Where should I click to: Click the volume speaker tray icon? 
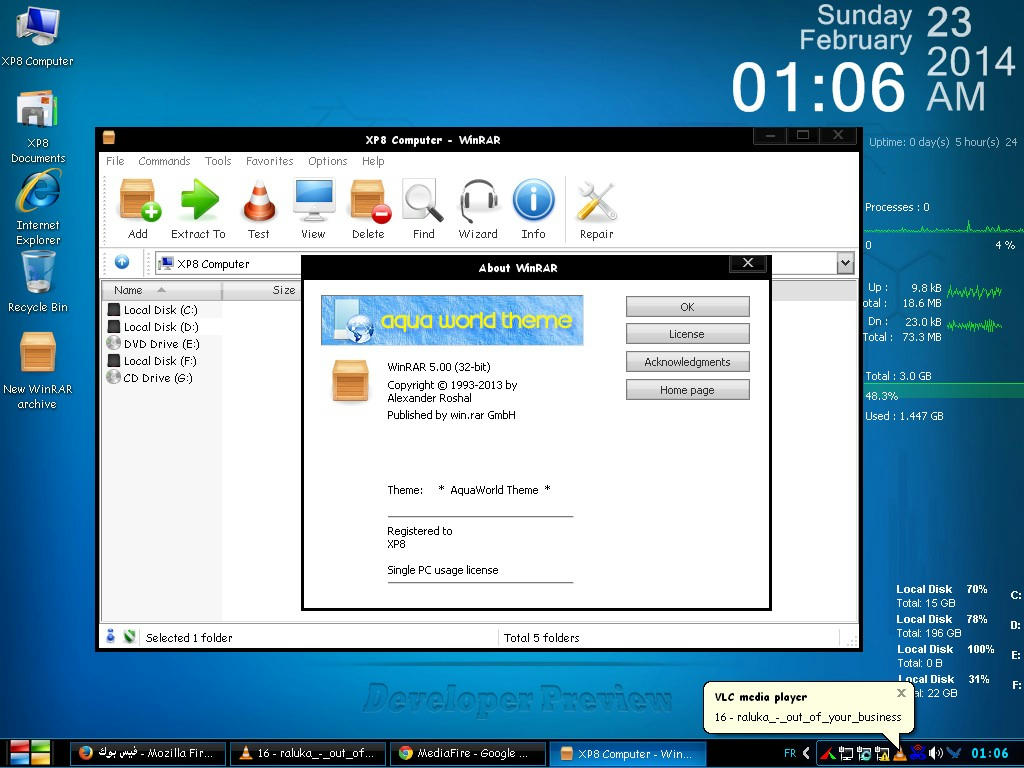coord(936,753)
